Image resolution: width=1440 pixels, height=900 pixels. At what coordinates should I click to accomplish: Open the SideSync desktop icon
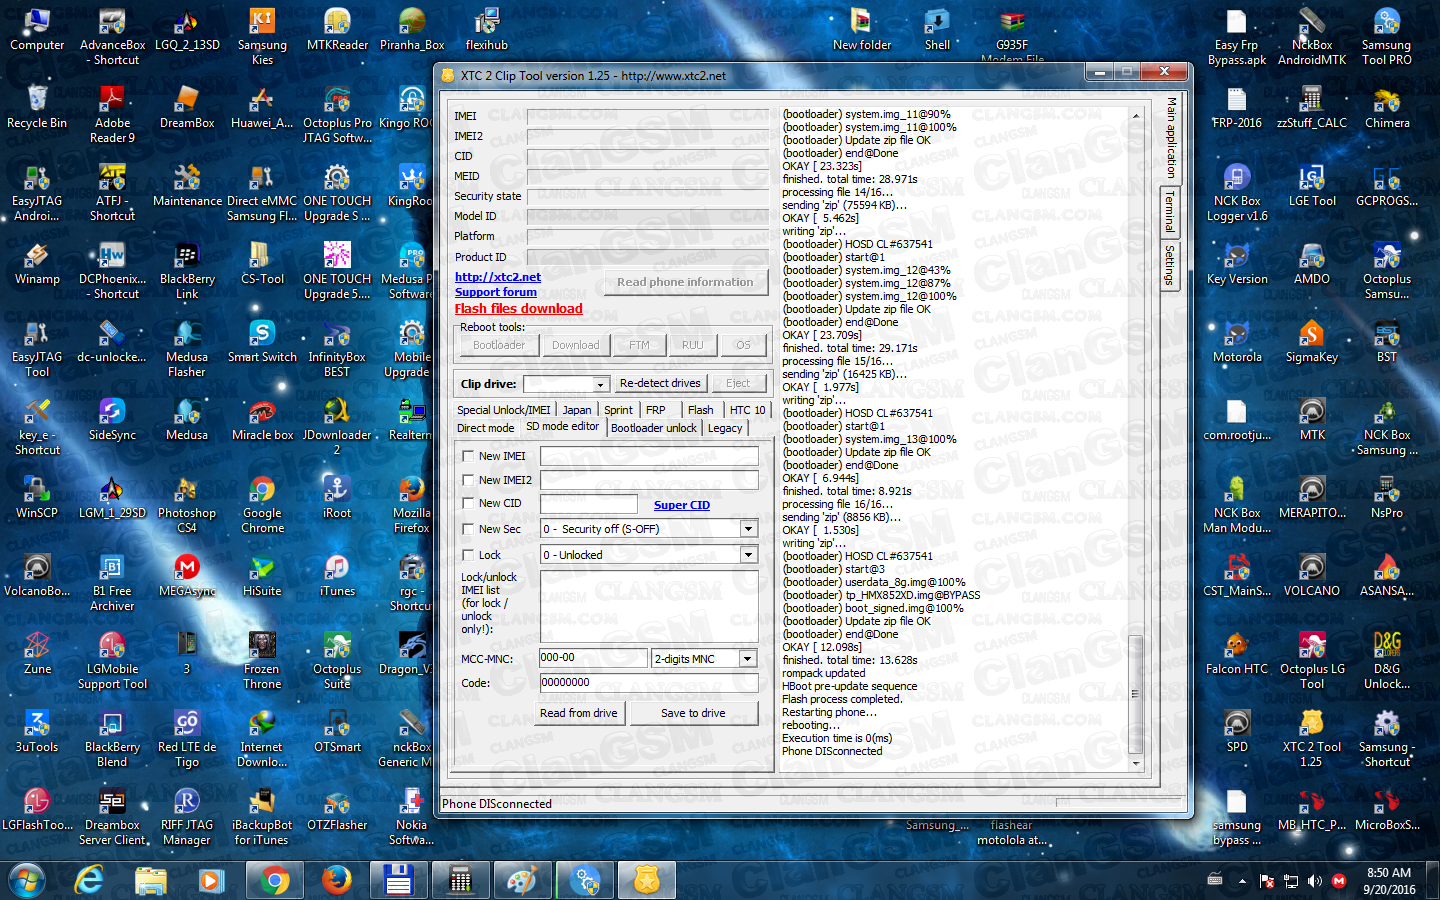coord(112,420)
